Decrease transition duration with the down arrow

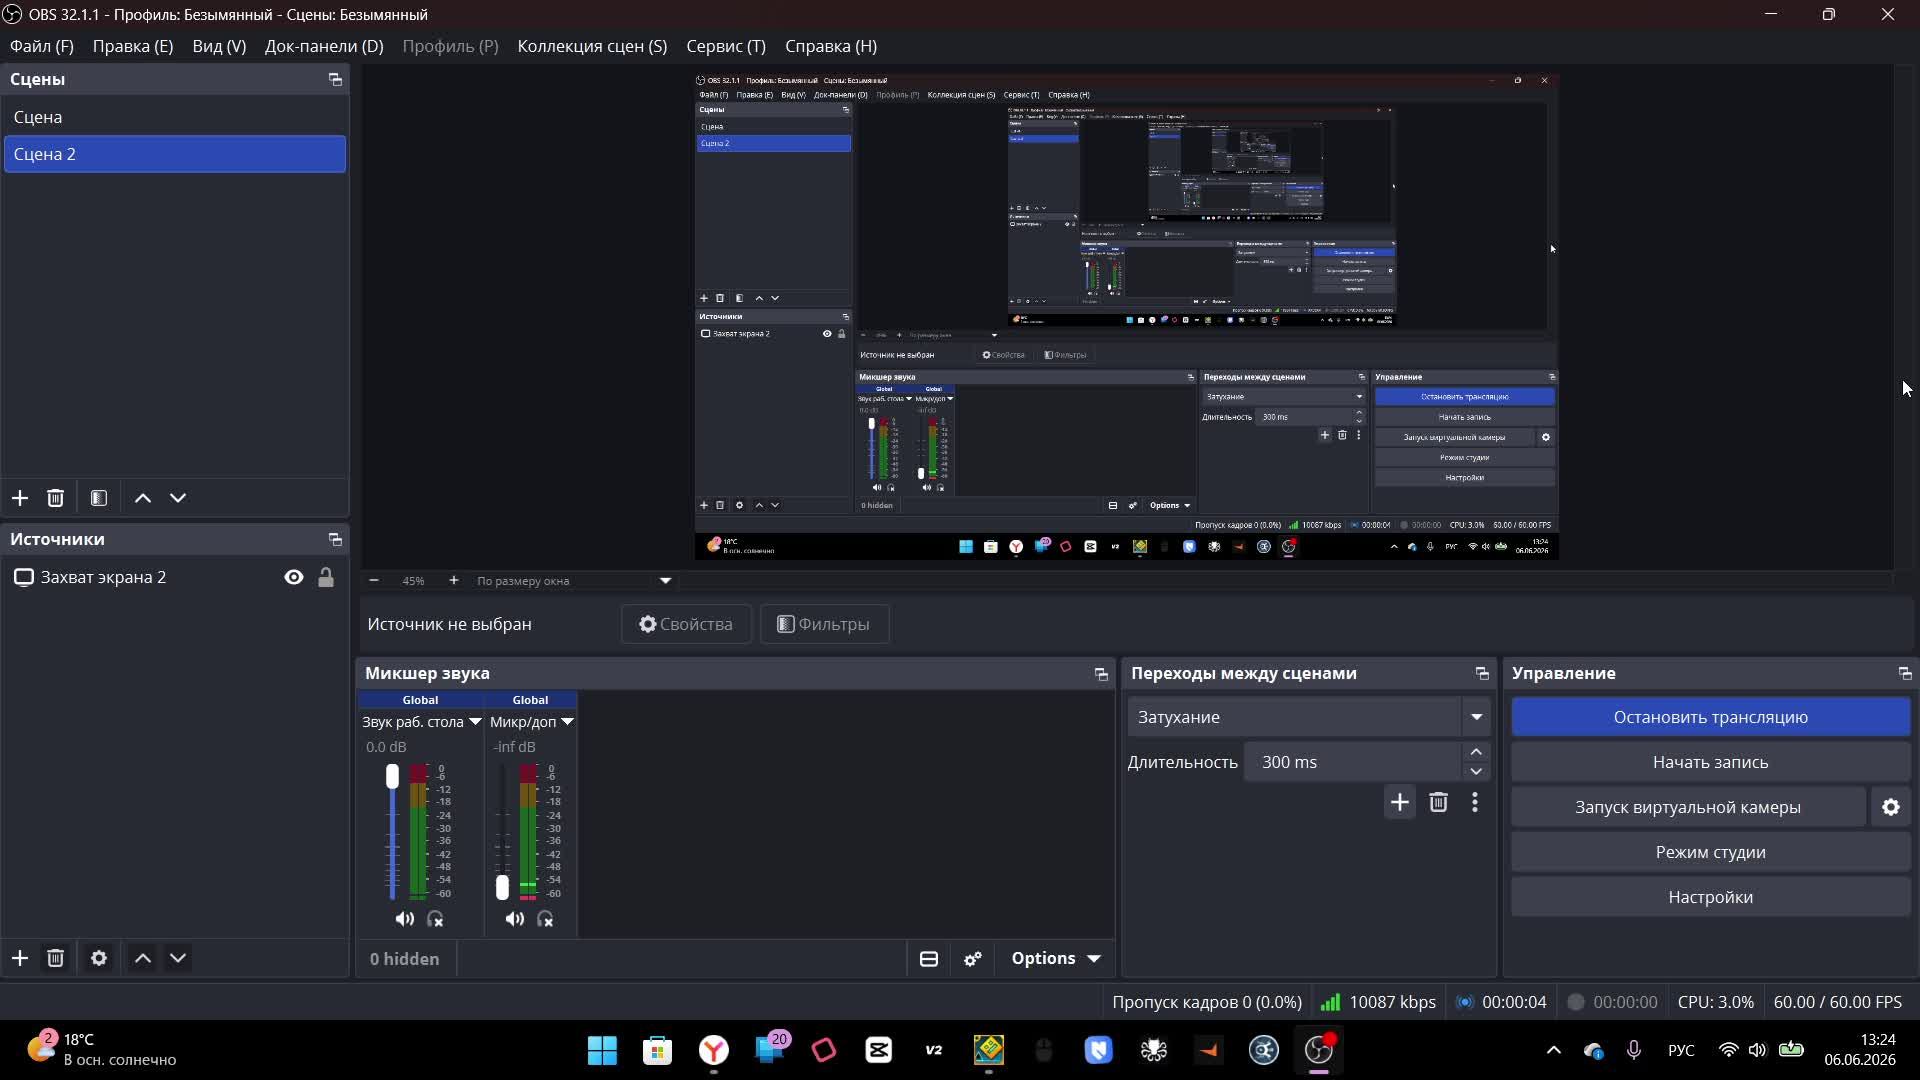(x=1476, y=772)
